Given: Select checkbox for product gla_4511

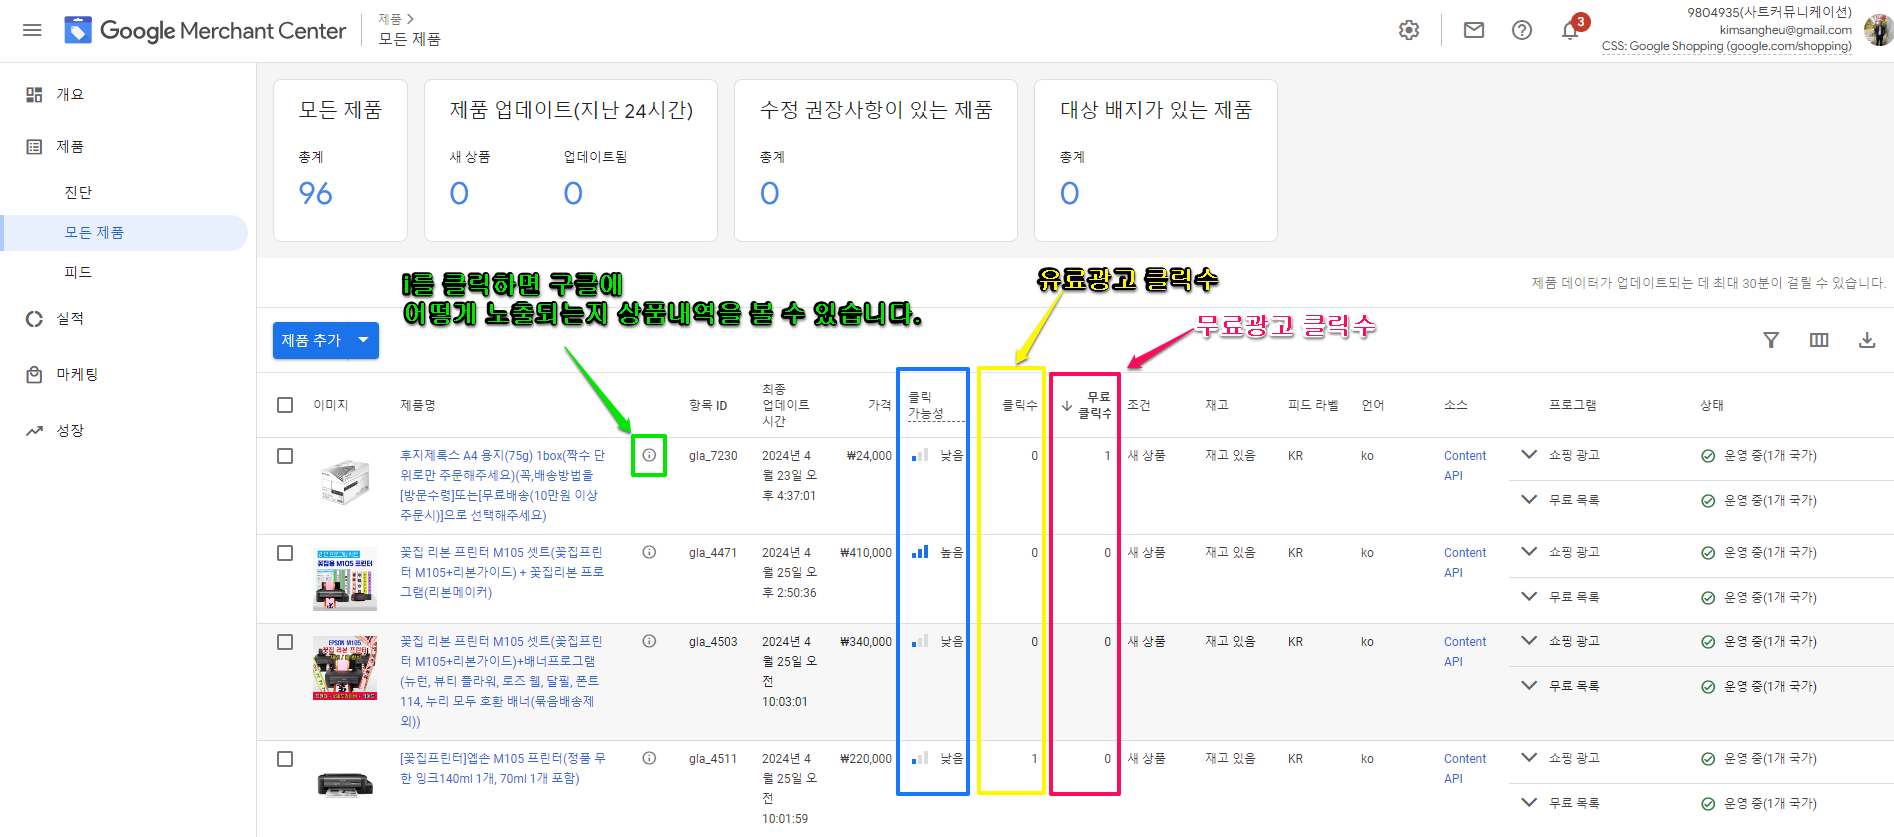Looking at the screenshot, I should (285, 759).
